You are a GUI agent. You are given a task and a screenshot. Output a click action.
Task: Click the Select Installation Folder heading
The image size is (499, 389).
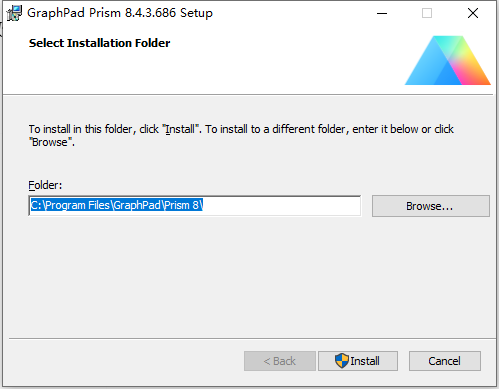pyautogui.click(x=99, y=43)
